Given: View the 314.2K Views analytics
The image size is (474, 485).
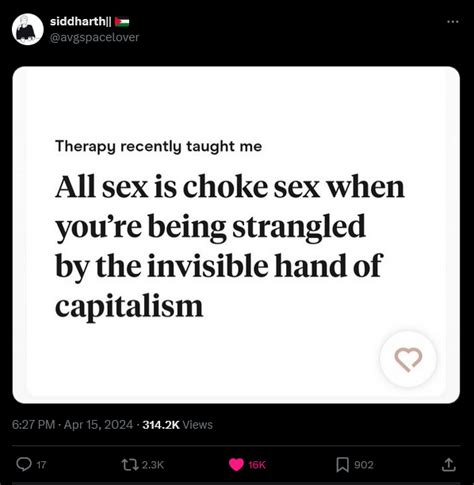Looking at the screenshot, I should click(177, 425).
